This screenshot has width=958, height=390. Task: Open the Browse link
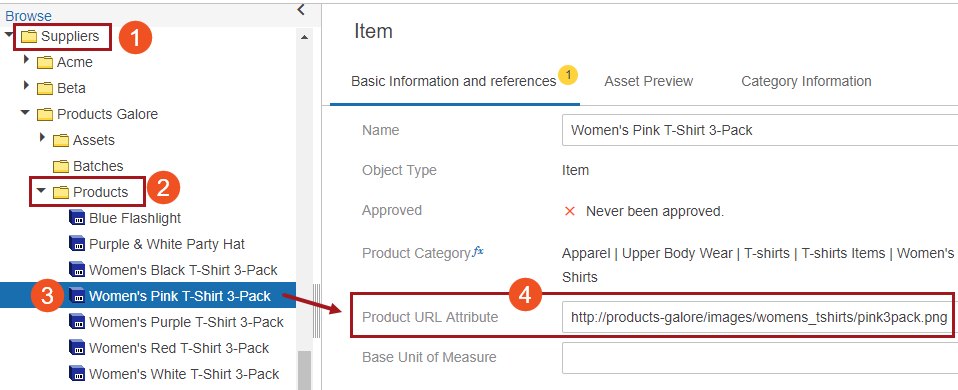pos(29,17)
